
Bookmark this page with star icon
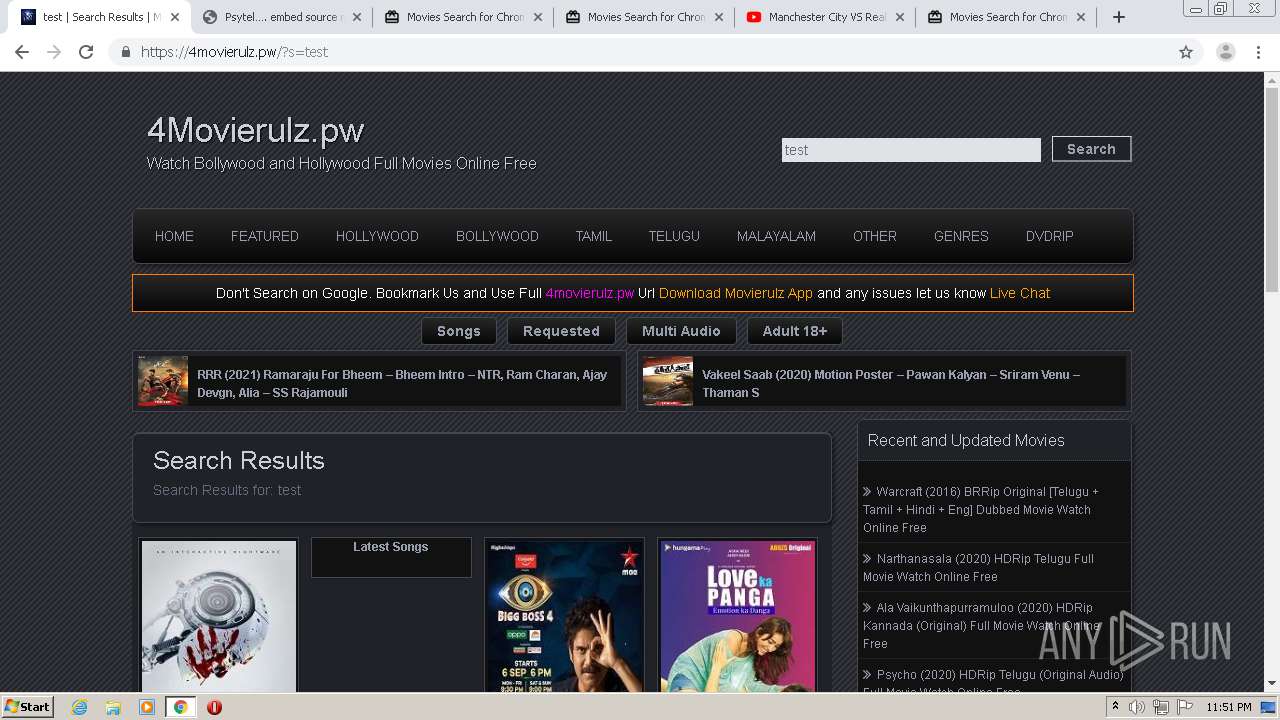[1186, 52]
